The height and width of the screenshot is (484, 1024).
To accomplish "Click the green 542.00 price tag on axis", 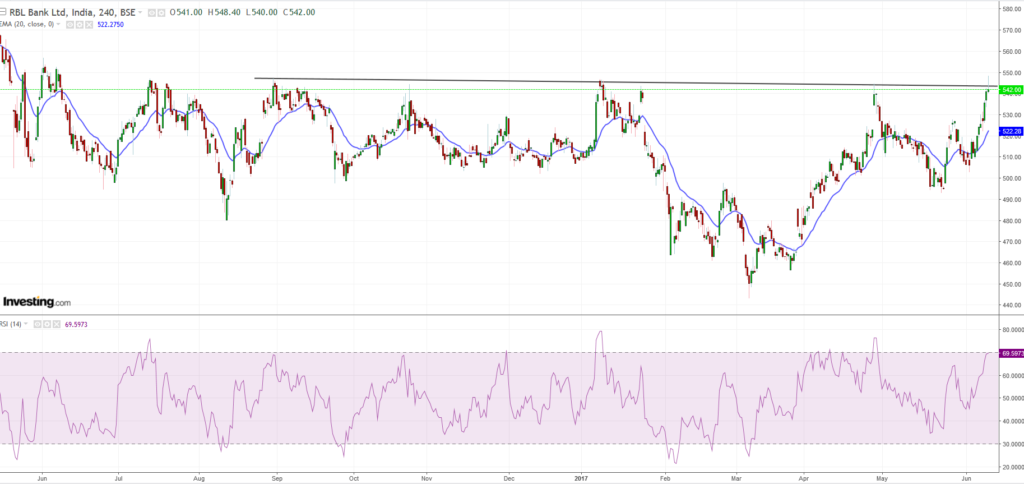I will coord(1011,89).
